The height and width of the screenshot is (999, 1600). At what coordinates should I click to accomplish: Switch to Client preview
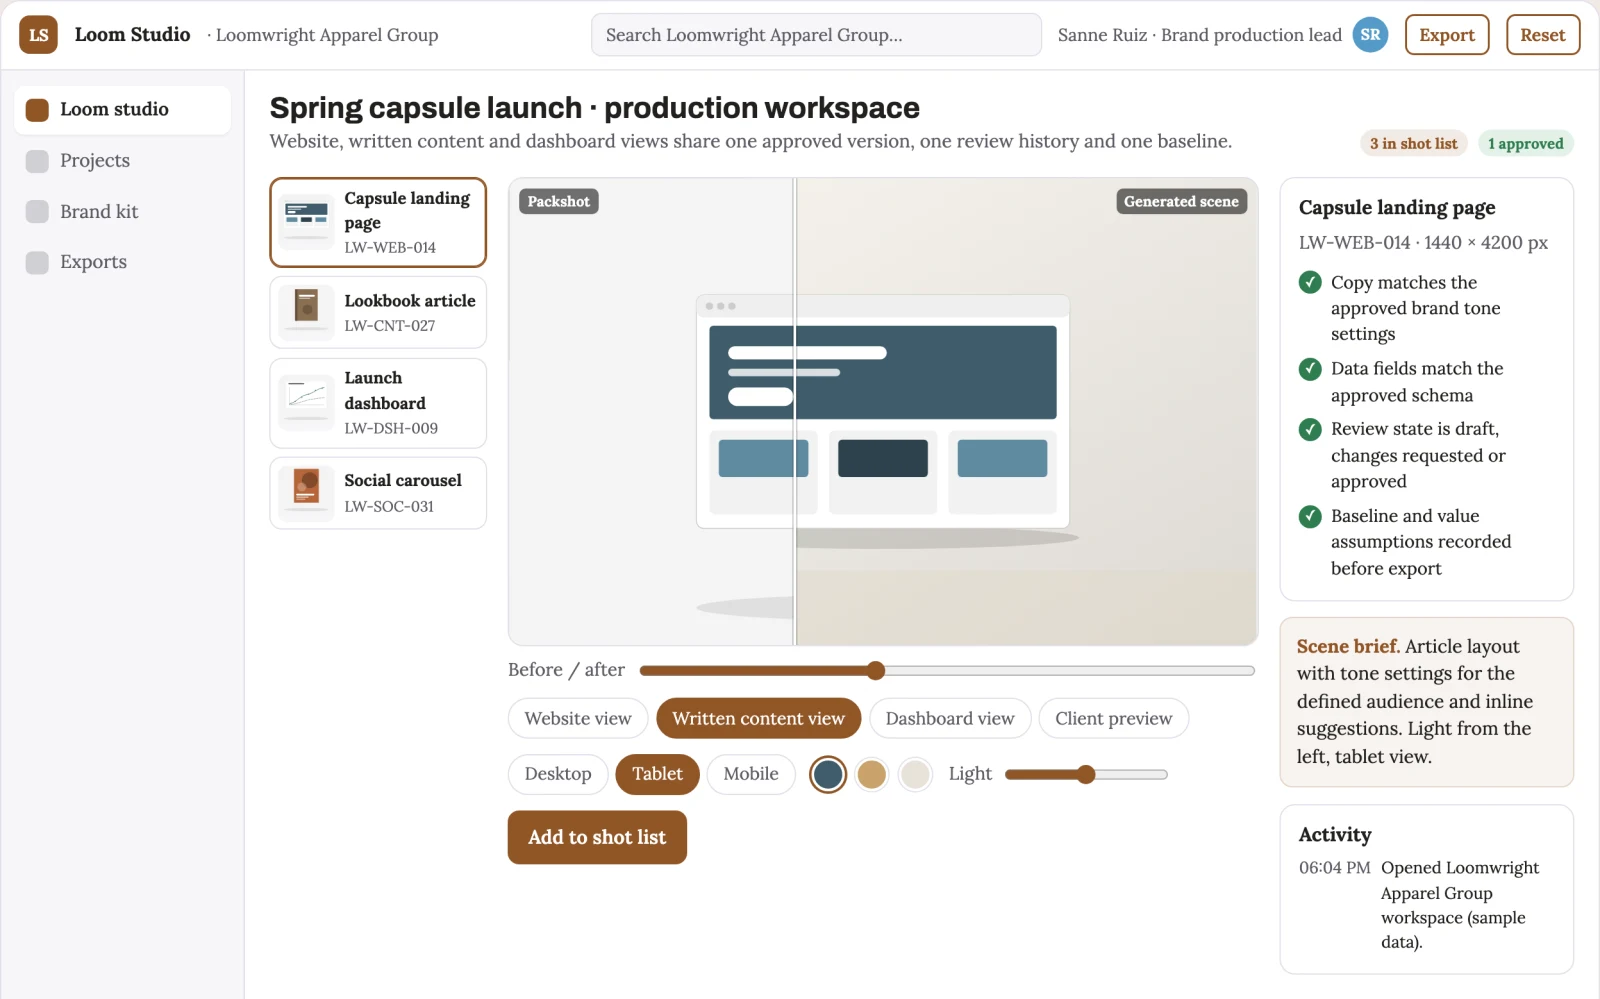pos(1114,719)
